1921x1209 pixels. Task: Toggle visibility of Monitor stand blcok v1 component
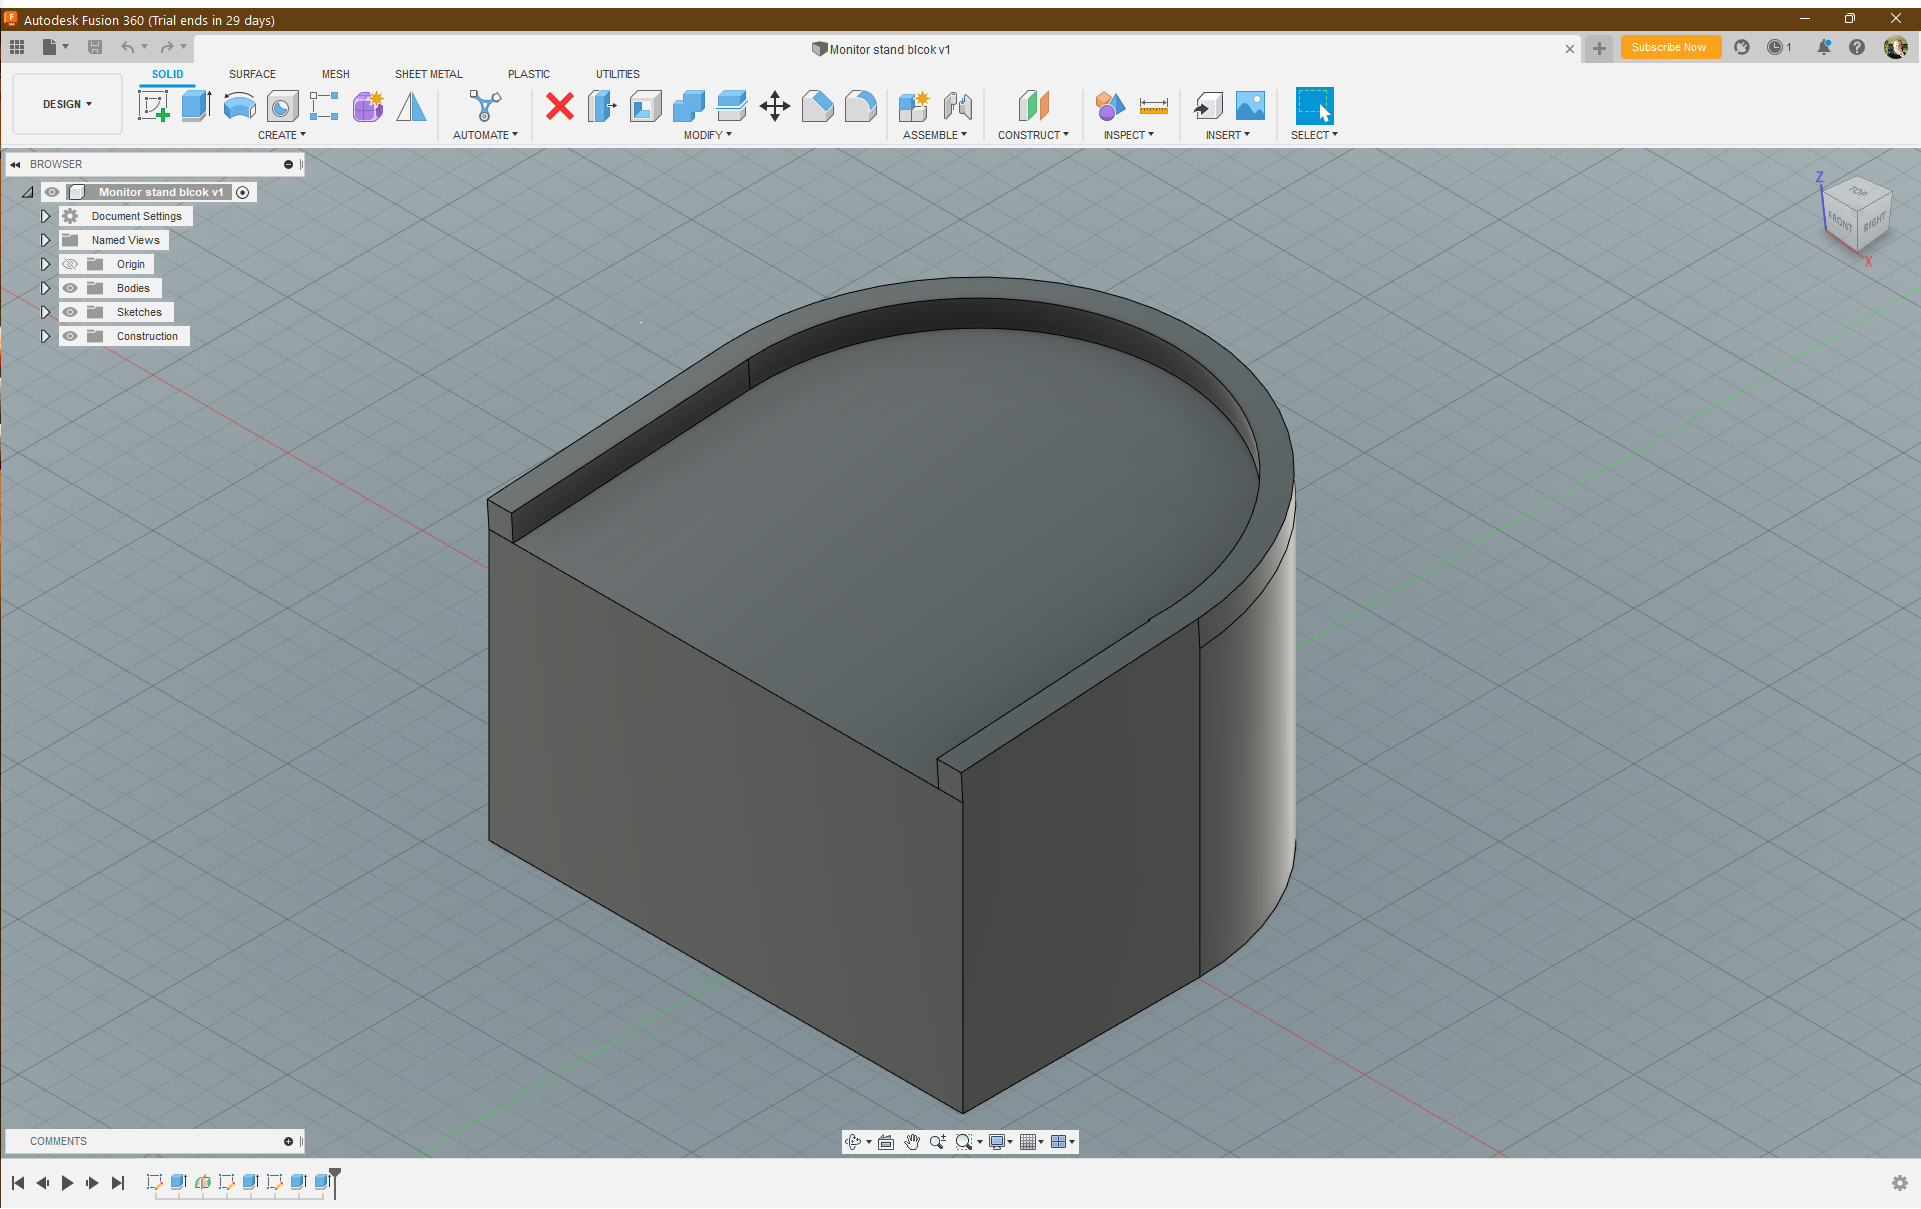[x=52, y=192]
